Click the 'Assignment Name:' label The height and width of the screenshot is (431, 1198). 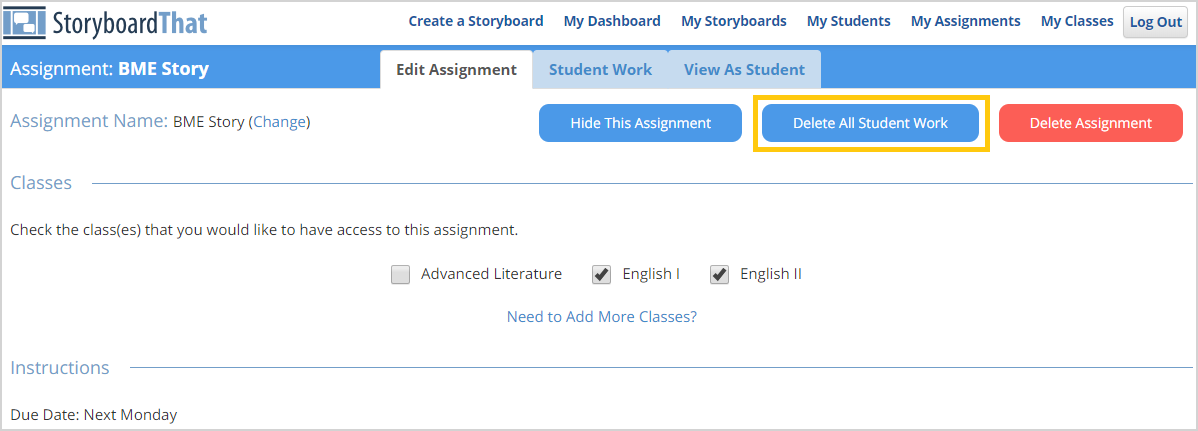click(x=89, y=121)
